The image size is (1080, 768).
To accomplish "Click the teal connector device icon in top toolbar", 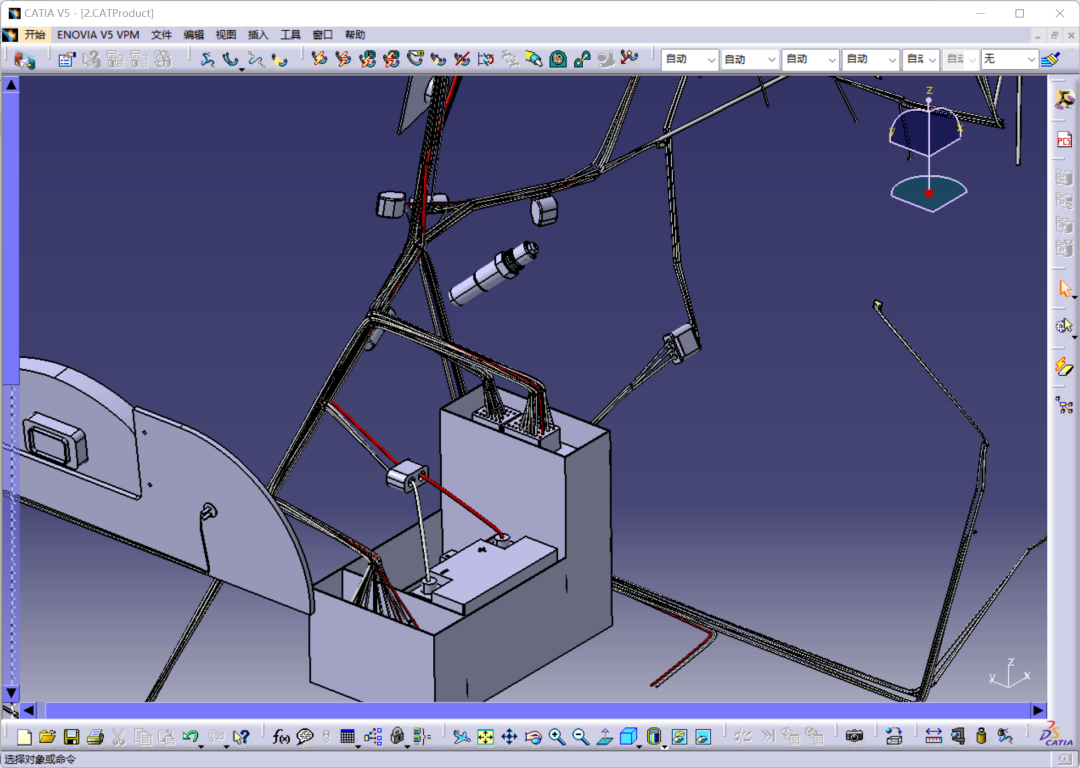I will click(558, 60).
